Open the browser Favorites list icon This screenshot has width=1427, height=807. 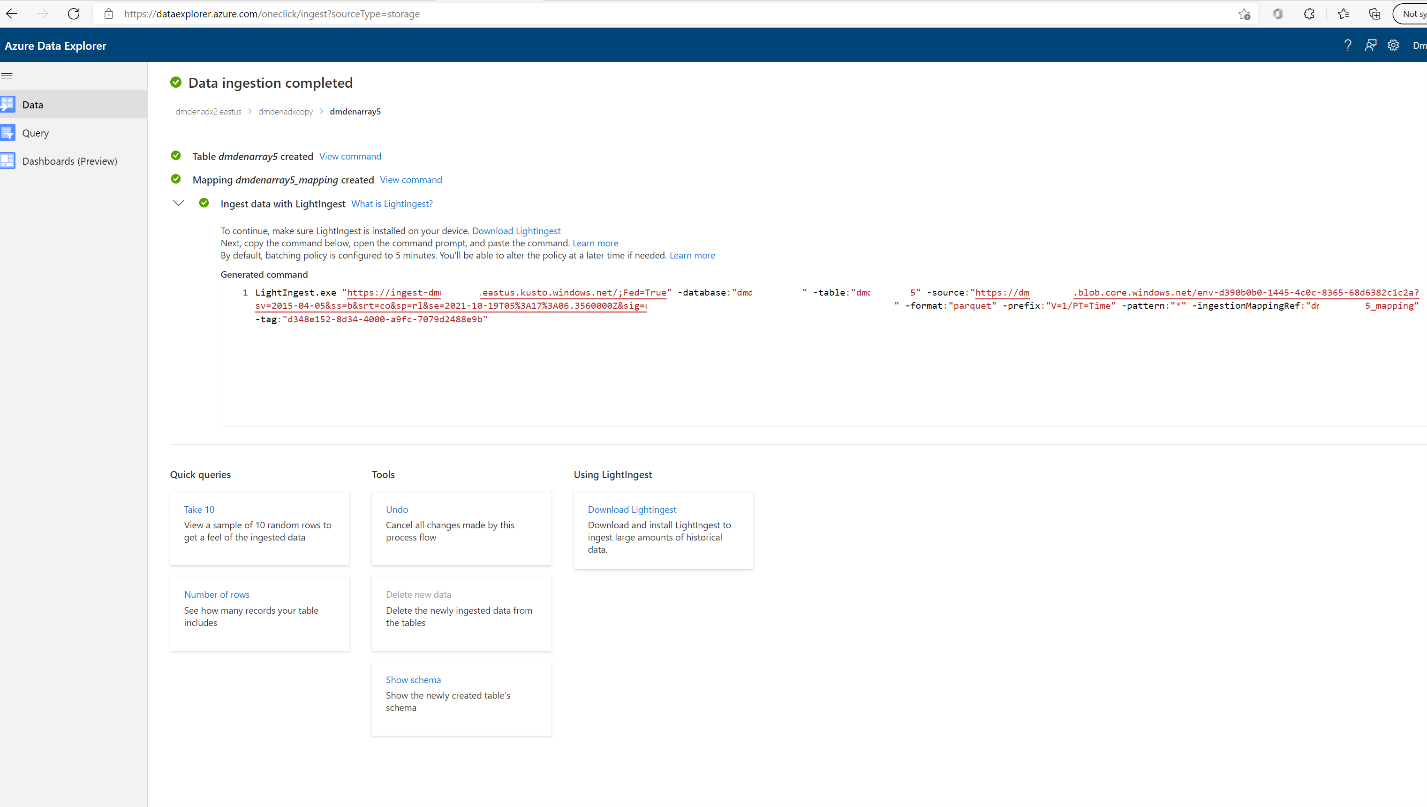(1343, 14)
